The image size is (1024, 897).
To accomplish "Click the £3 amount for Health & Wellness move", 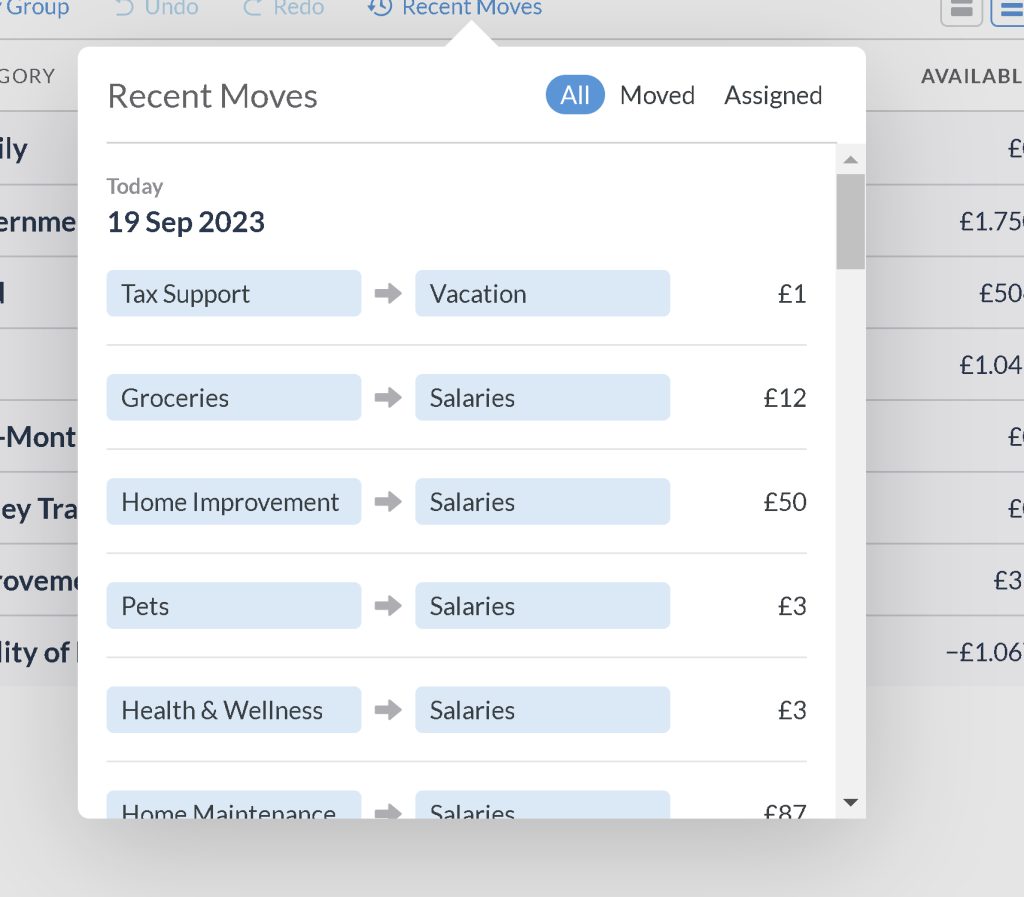I will [792, 710].
